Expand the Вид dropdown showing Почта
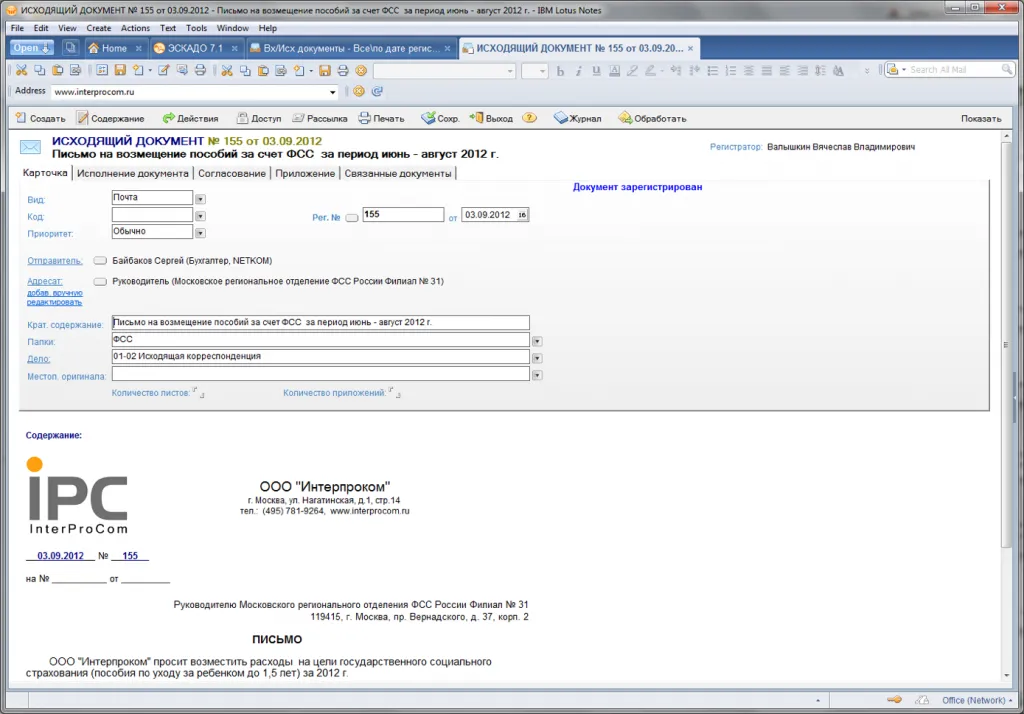The image size is (1024, 714). (x=200, y=199)
